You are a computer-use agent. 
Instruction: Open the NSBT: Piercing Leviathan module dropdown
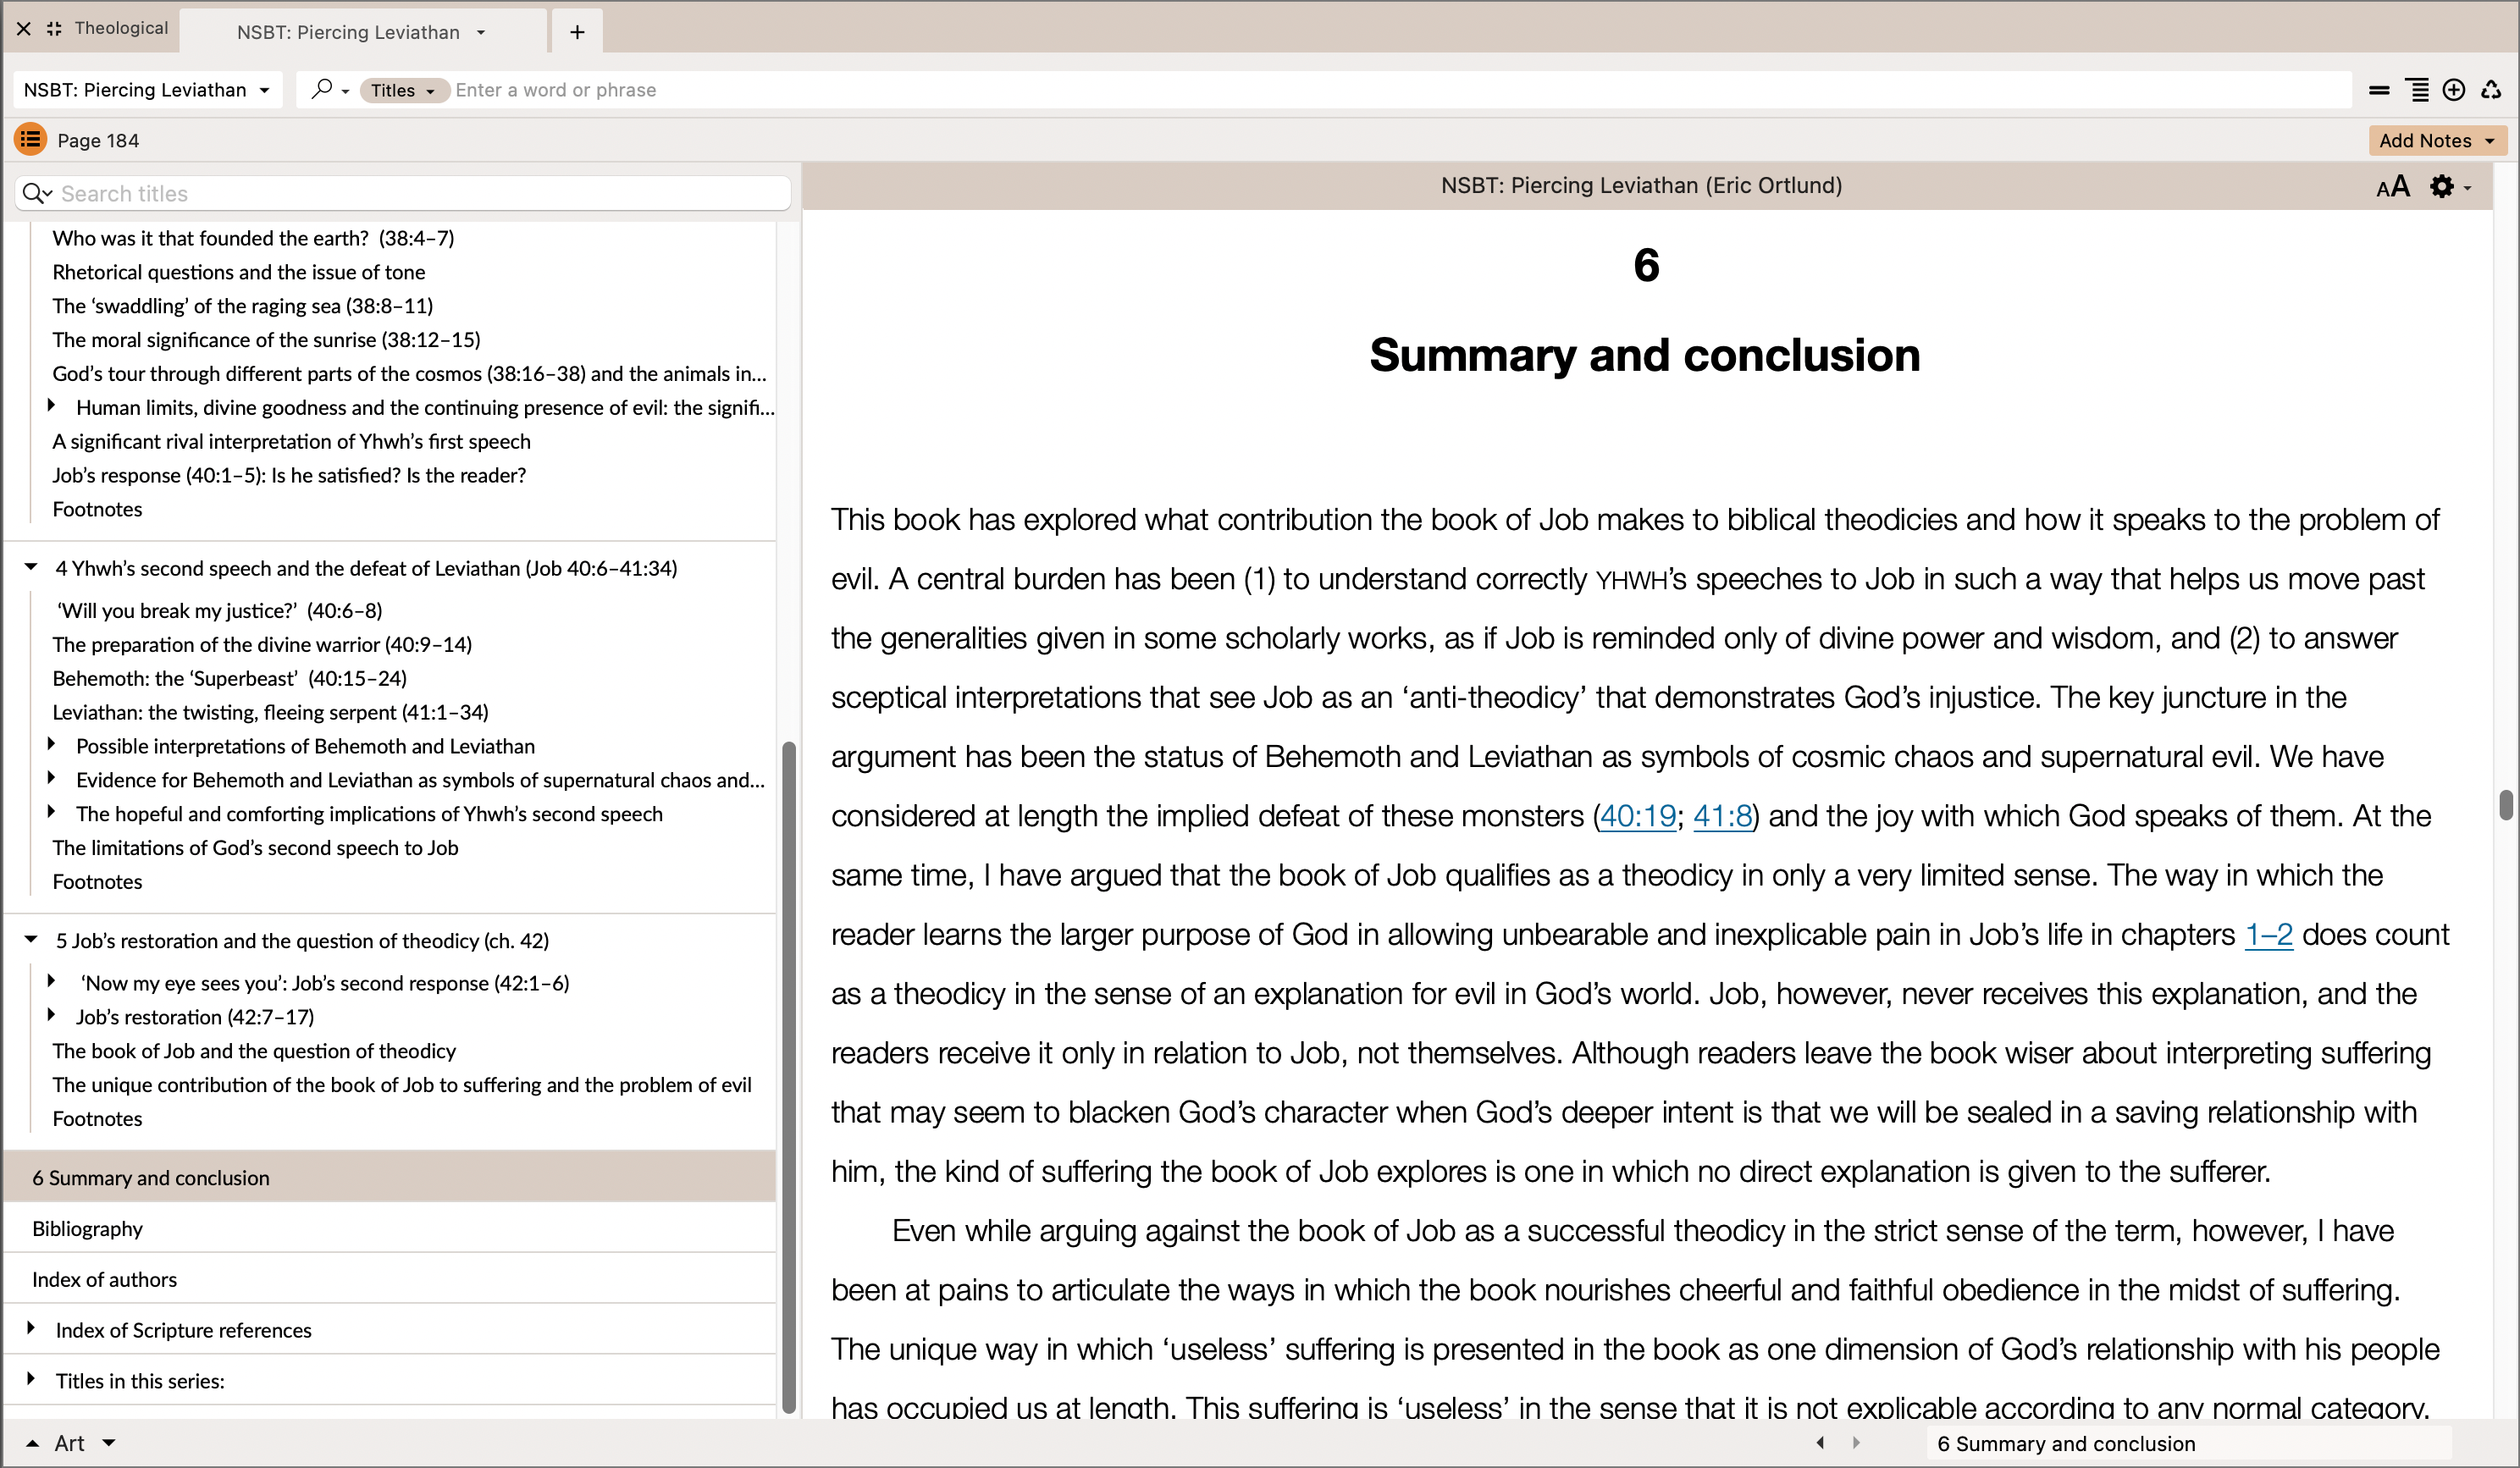click(147, 90)
